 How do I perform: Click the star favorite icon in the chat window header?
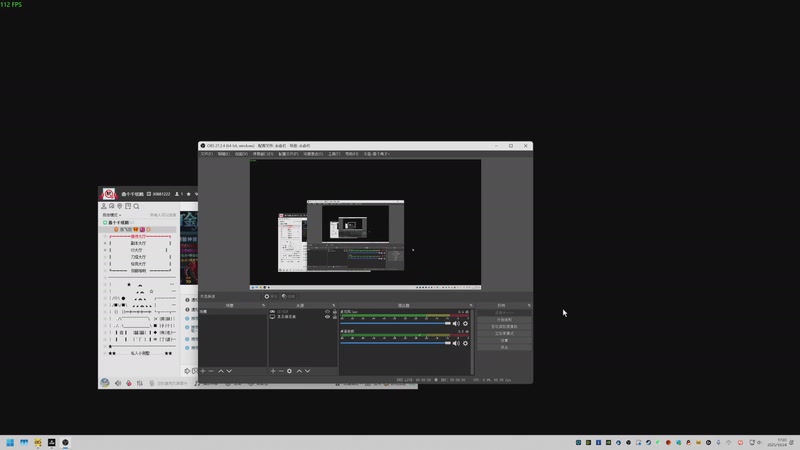point(188,194)
